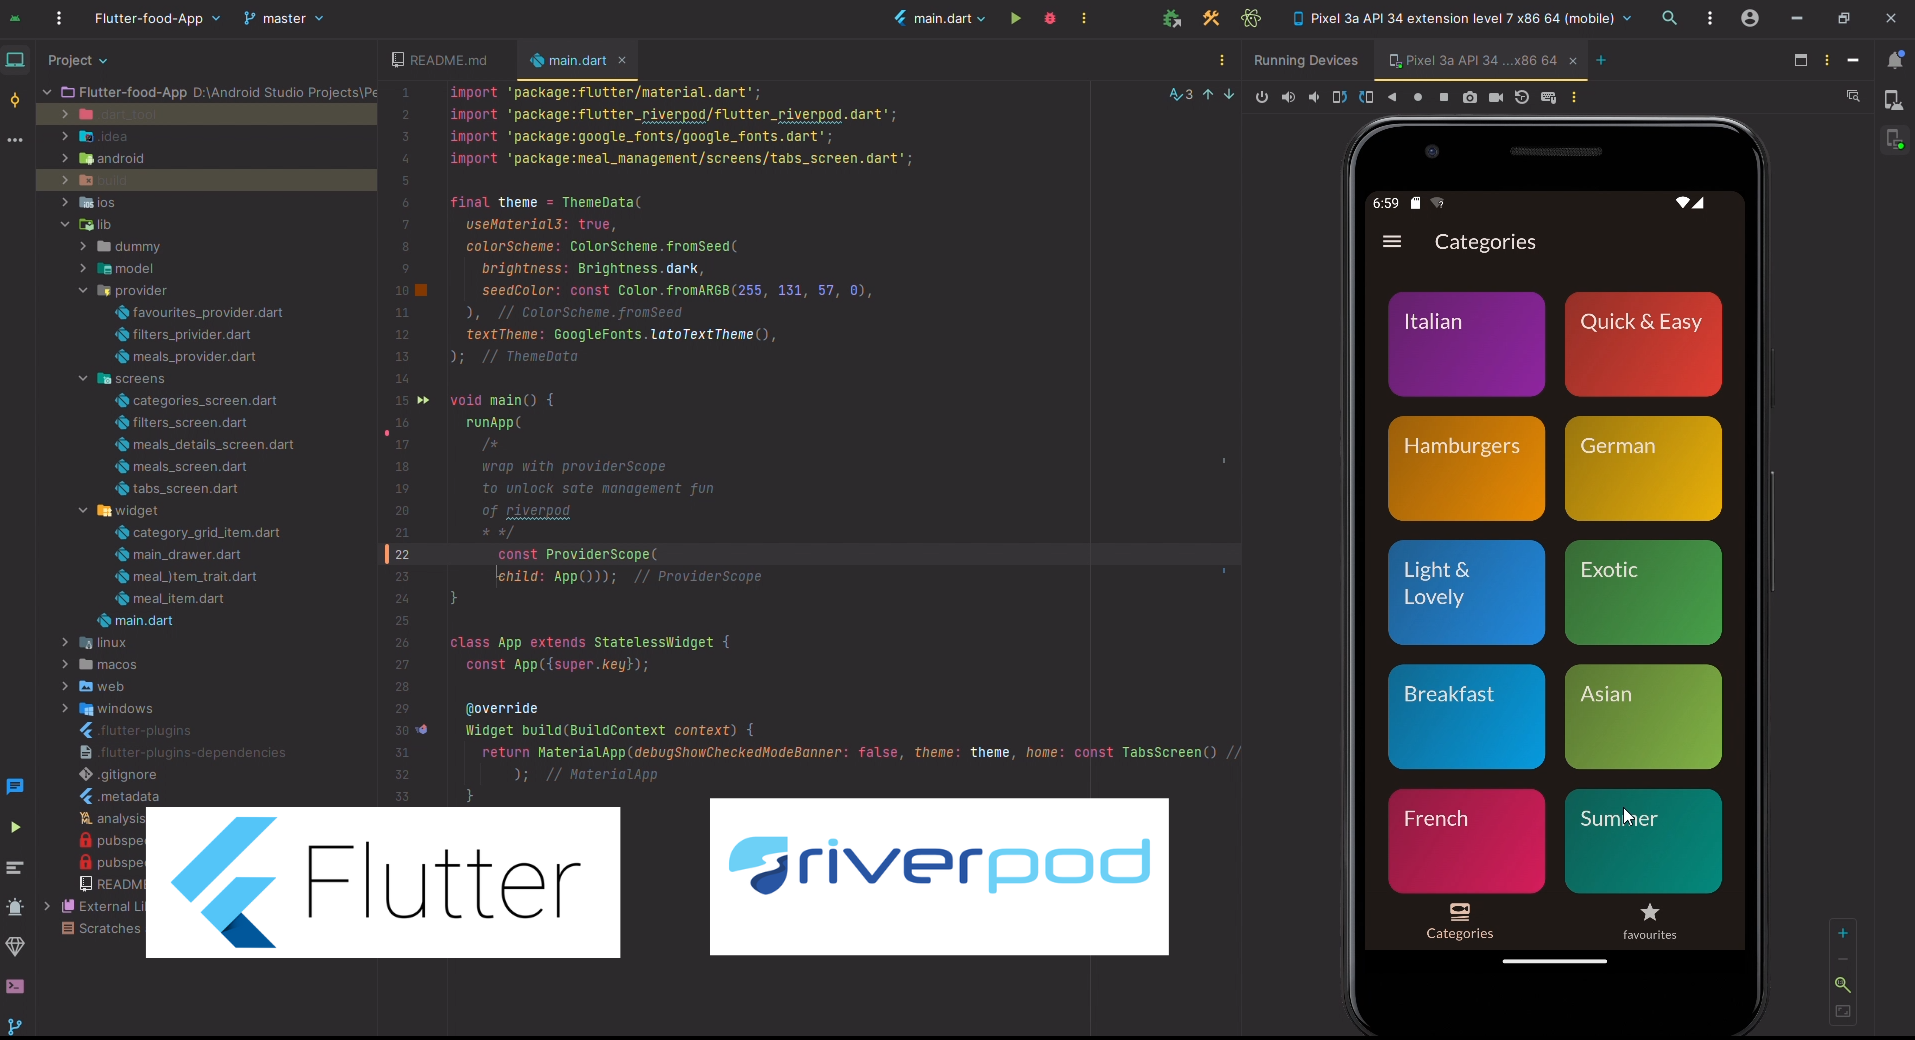Tap the emulator Home circle button
Screen dimensions: 1915x1040
coord(1418,97)
